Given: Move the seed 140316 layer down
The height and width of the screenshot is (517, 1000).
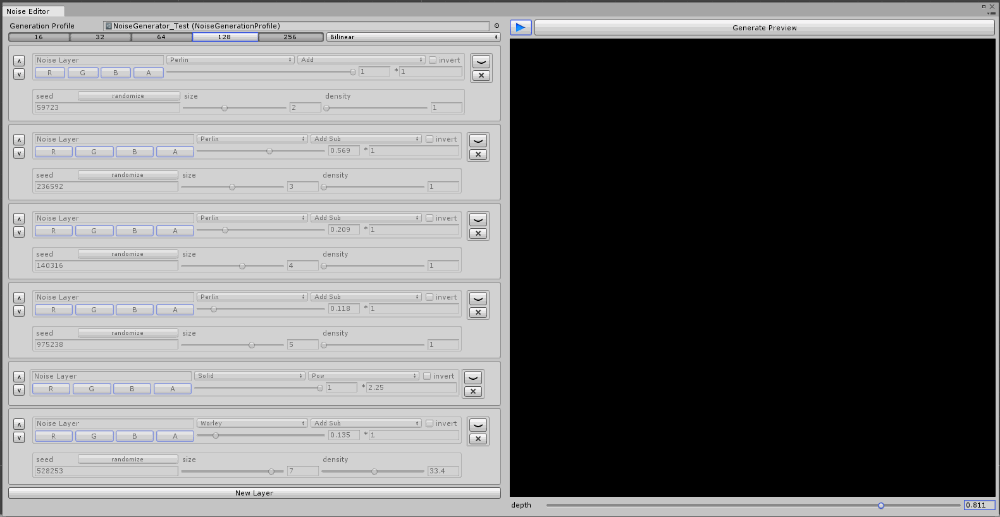Looking at the screenshot, I should tap(19, 233).
